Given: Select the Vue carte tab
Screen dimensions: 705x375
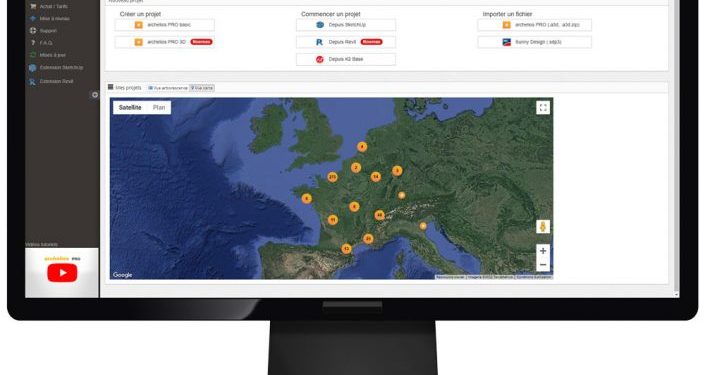Looking at the screenshot, I should pos(202,88).
